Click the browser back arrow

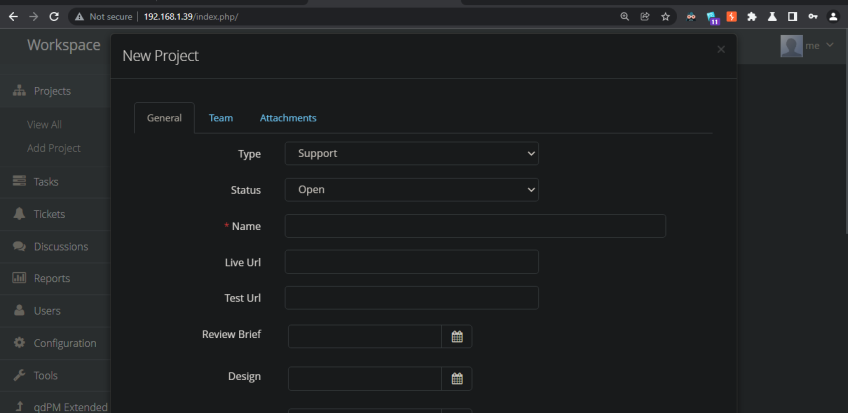click(x=13, y=17)
